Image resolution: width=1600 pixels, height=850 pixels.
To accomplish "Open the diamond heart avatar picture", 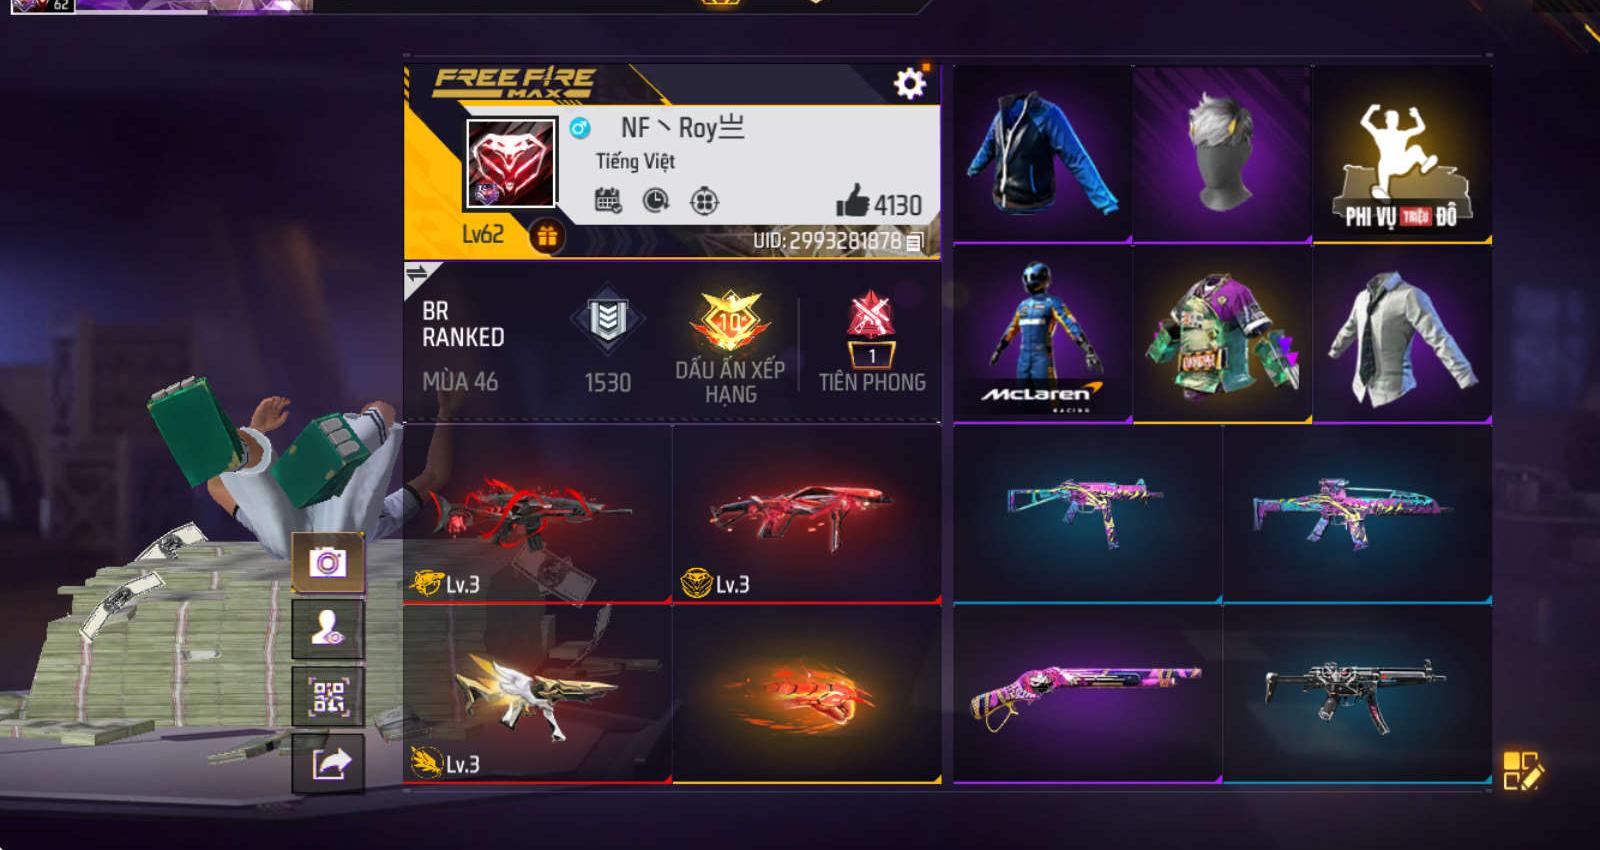I will [x=511, y=164].
